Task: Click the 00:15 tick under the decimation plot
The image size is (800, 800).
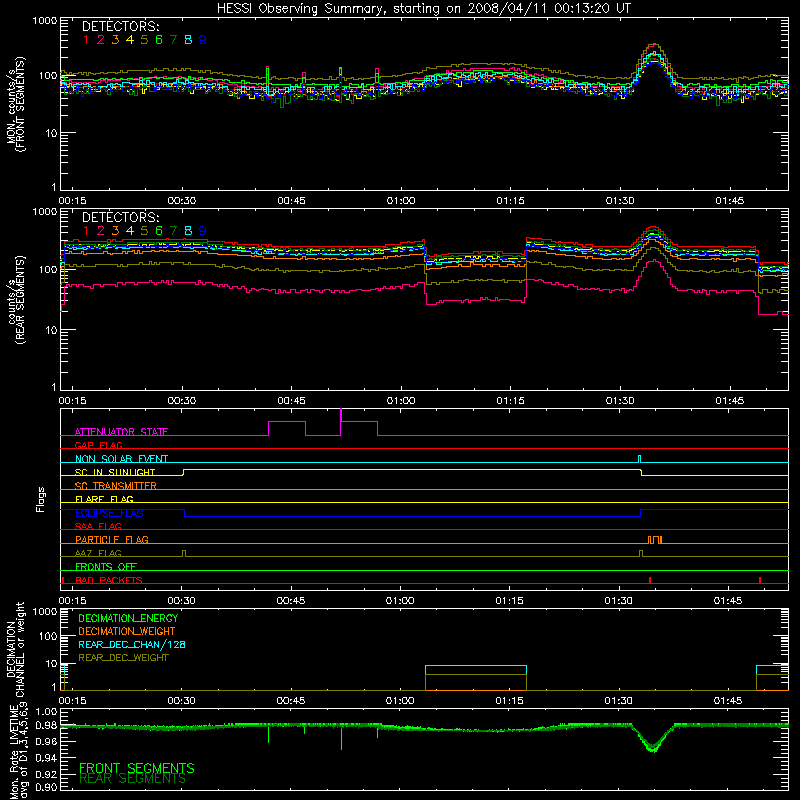Action: click(72, 701)
